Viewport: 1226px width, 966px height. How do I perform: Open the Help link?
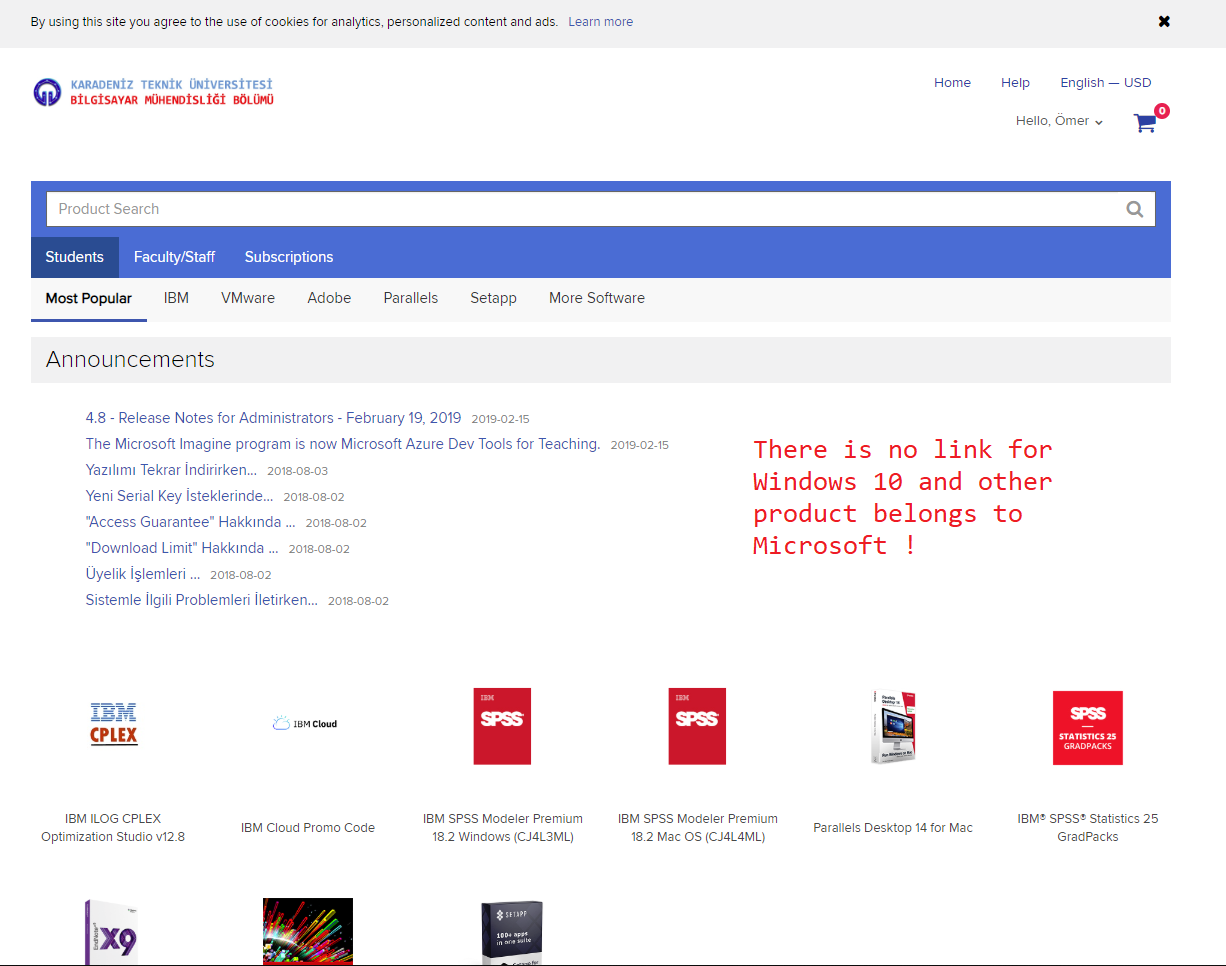coord(1015,83)
